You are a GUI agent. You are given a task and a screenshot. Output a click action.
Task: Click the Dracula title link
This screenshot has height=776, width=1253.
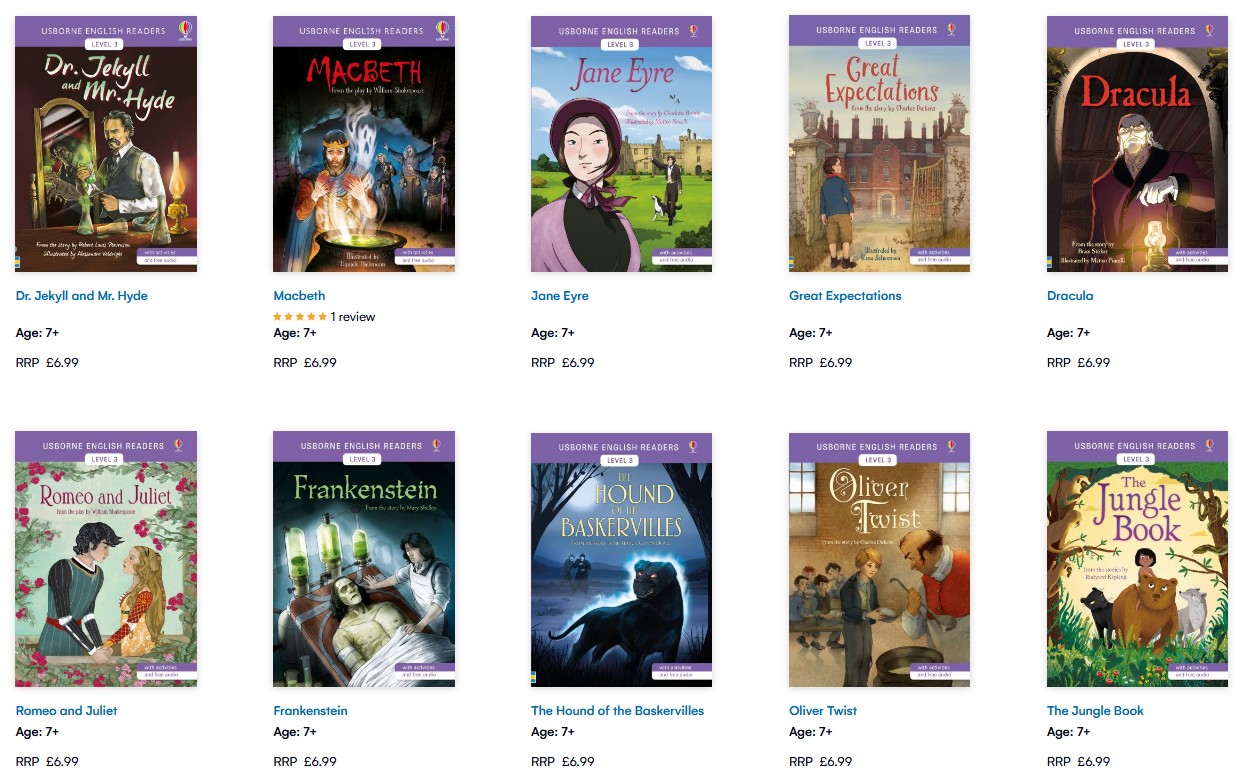click(1070, 296)
